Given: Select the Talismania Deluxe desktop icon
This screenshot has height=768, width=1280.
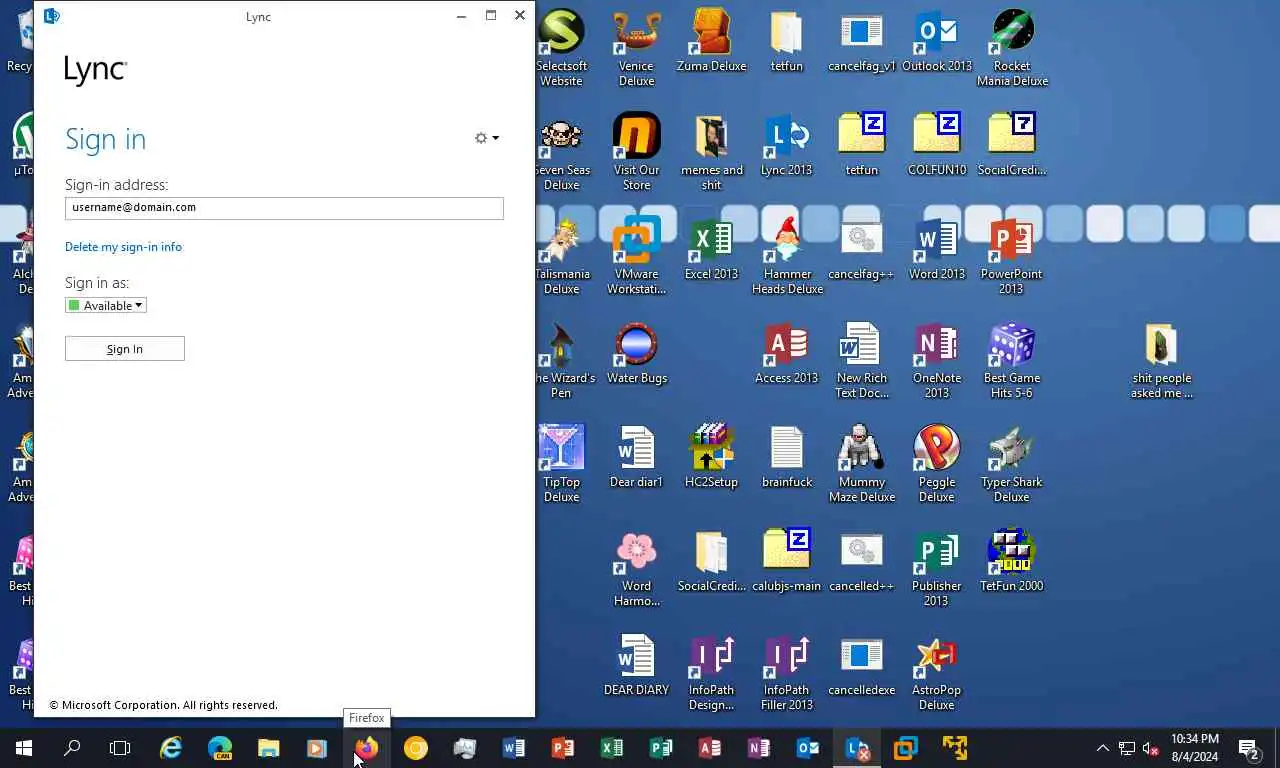Looking at the screenshot, I should 561,256.
